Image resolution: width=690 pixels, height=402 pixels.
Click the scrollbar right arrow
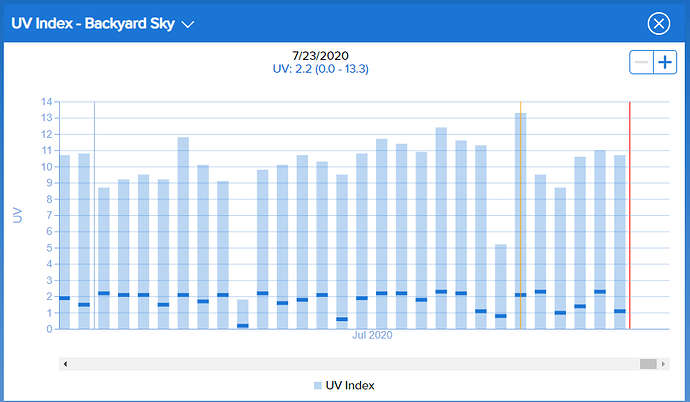(x=663, y=364)
